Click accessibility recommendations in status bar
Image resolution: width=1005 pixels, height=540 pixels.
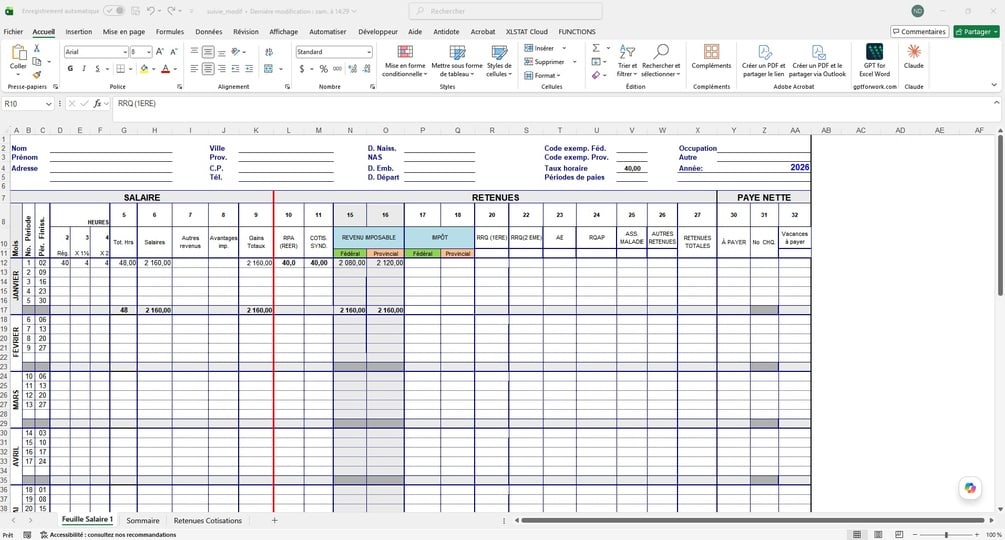point(108,535)
